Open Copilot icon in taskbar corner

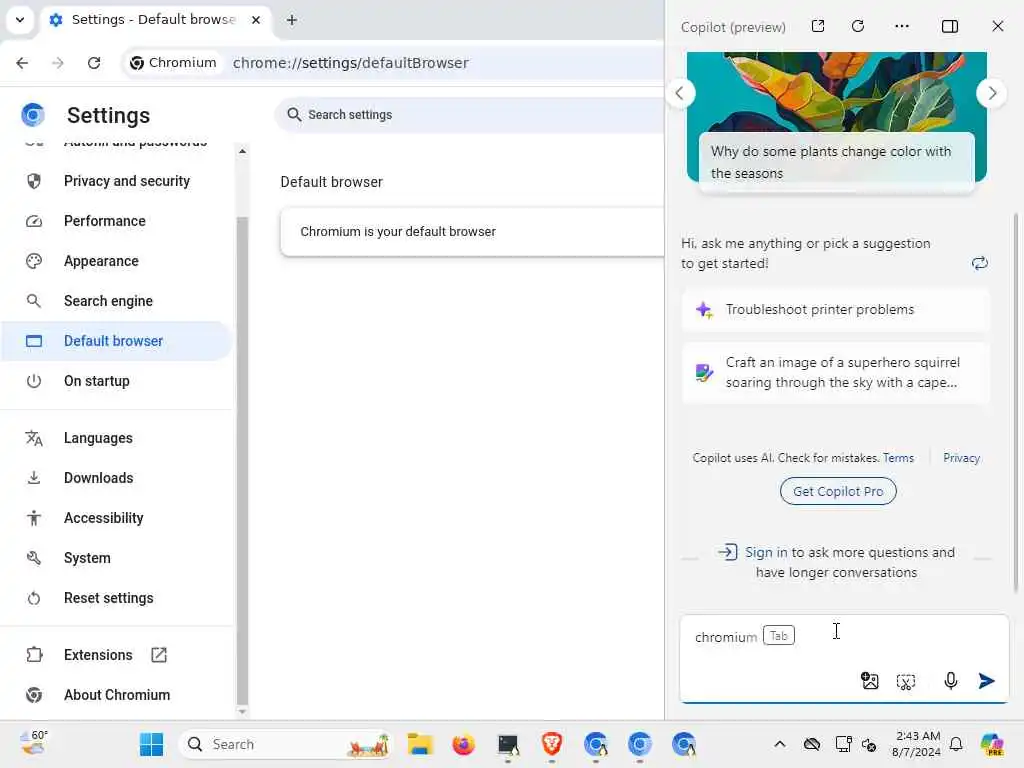point(992,744)
